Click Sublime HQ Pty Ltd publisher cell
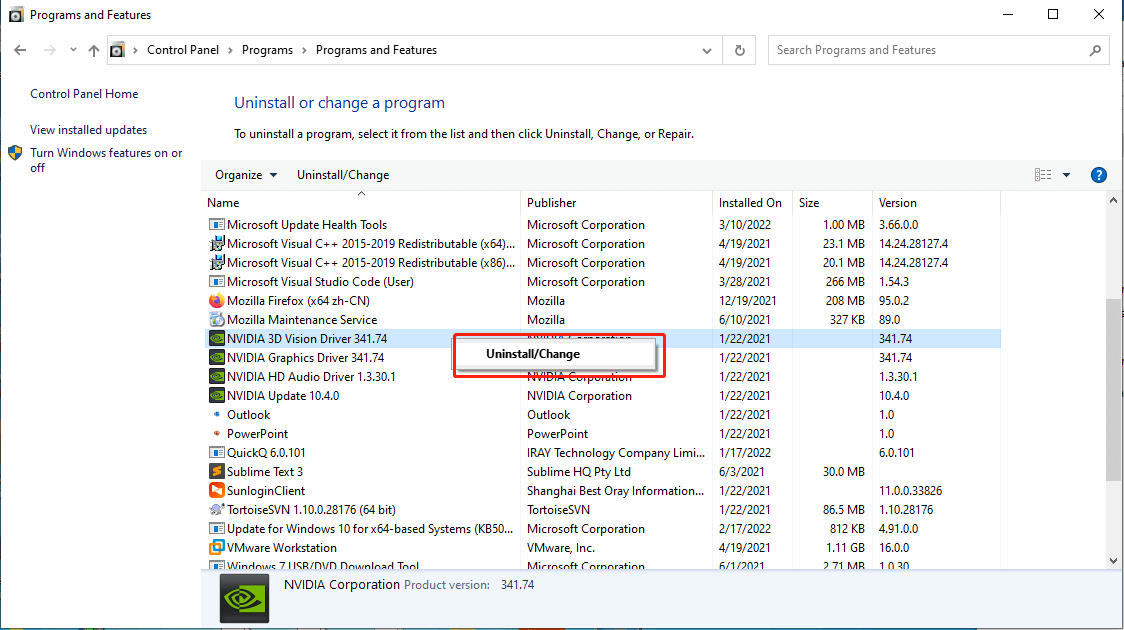The height and width of the screenshot is (630, 1124). point(578,472)
